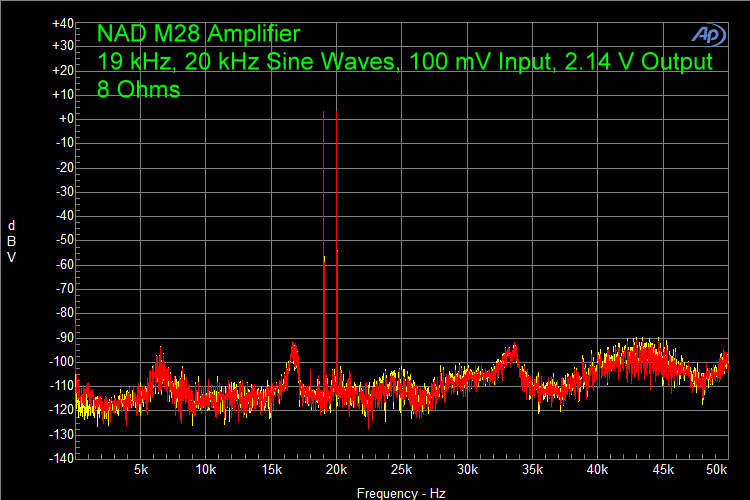The height and width of the screenshot is (500, 750).
Task: Select the +0 y-axis tick label
Action: coord(64,119)
